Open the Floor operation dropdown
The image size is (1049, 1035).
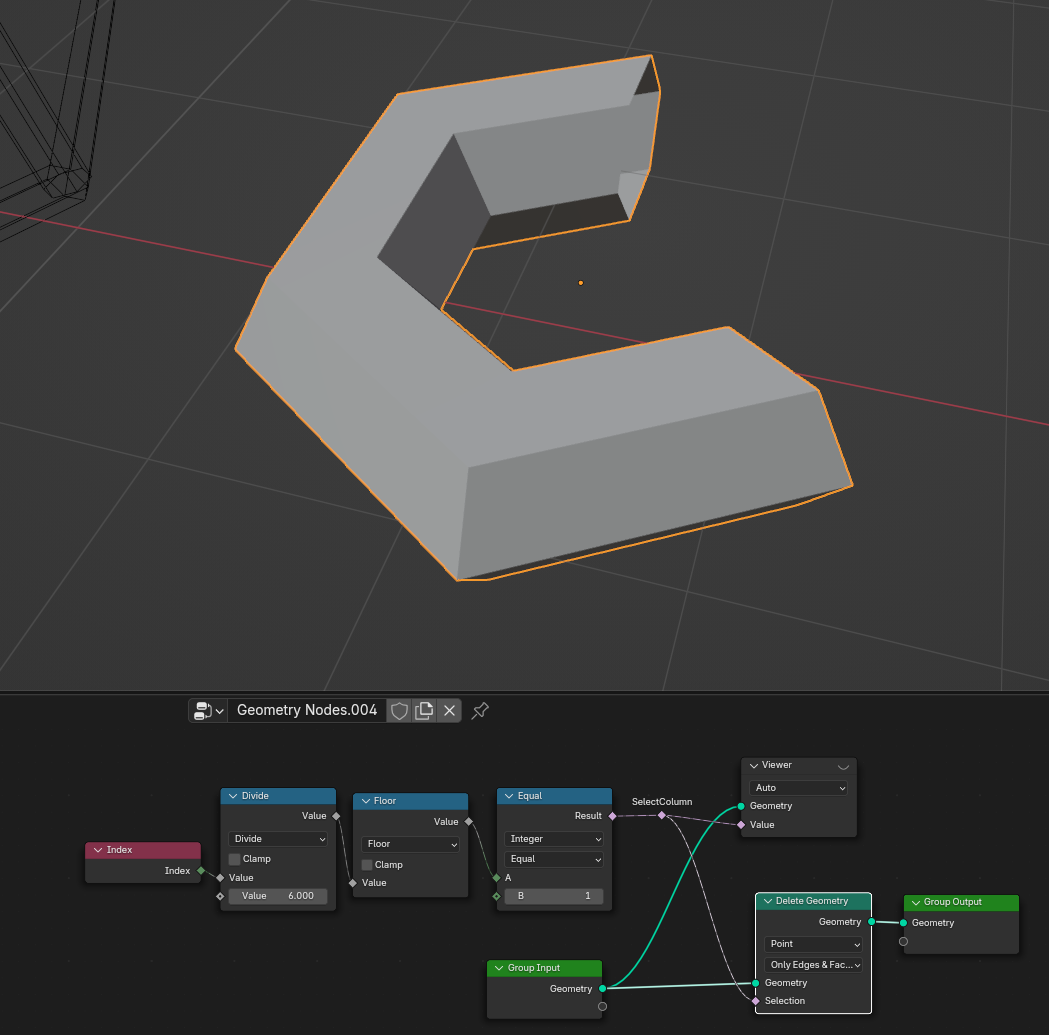[410, 844]
